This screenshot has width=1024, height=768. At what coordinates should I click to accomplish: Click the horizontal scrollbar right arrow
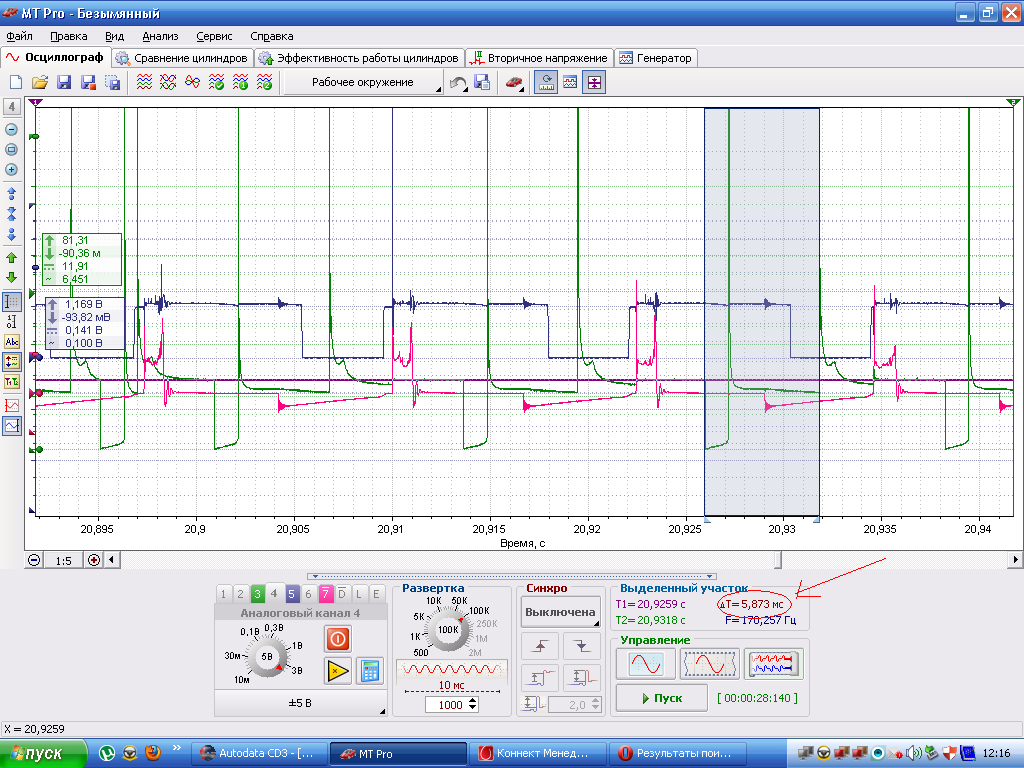coord(1015,560)
